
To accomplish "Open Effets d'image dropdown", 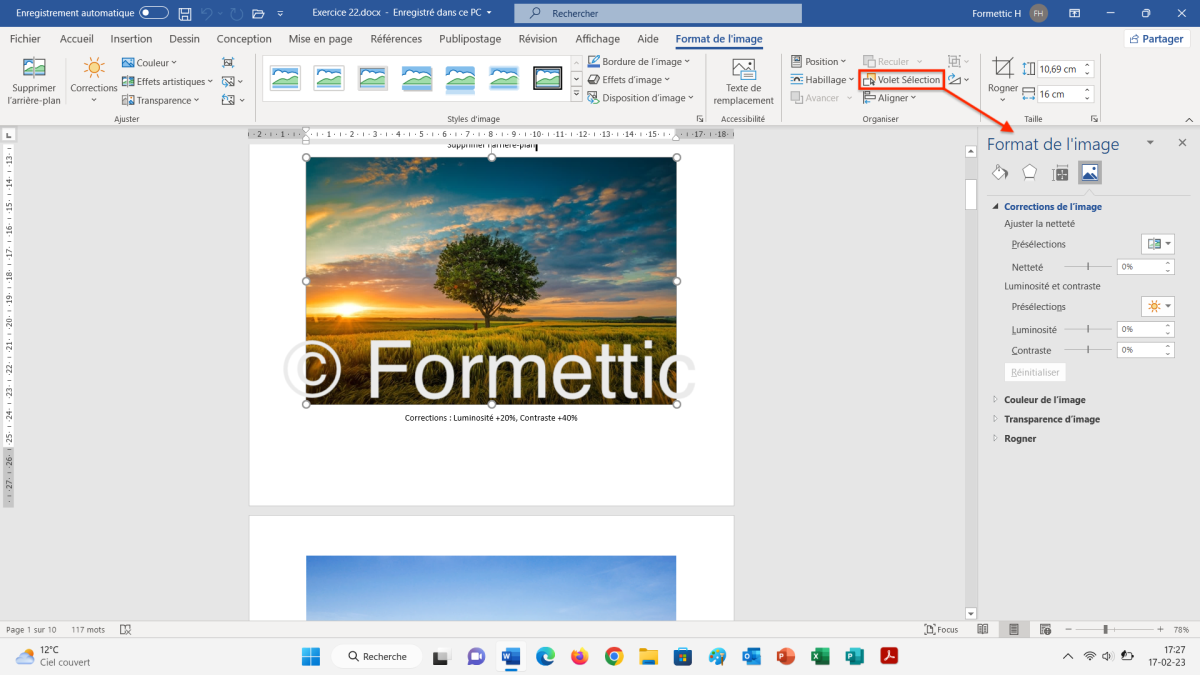I will pyautogui.click(x=629, y=80).
